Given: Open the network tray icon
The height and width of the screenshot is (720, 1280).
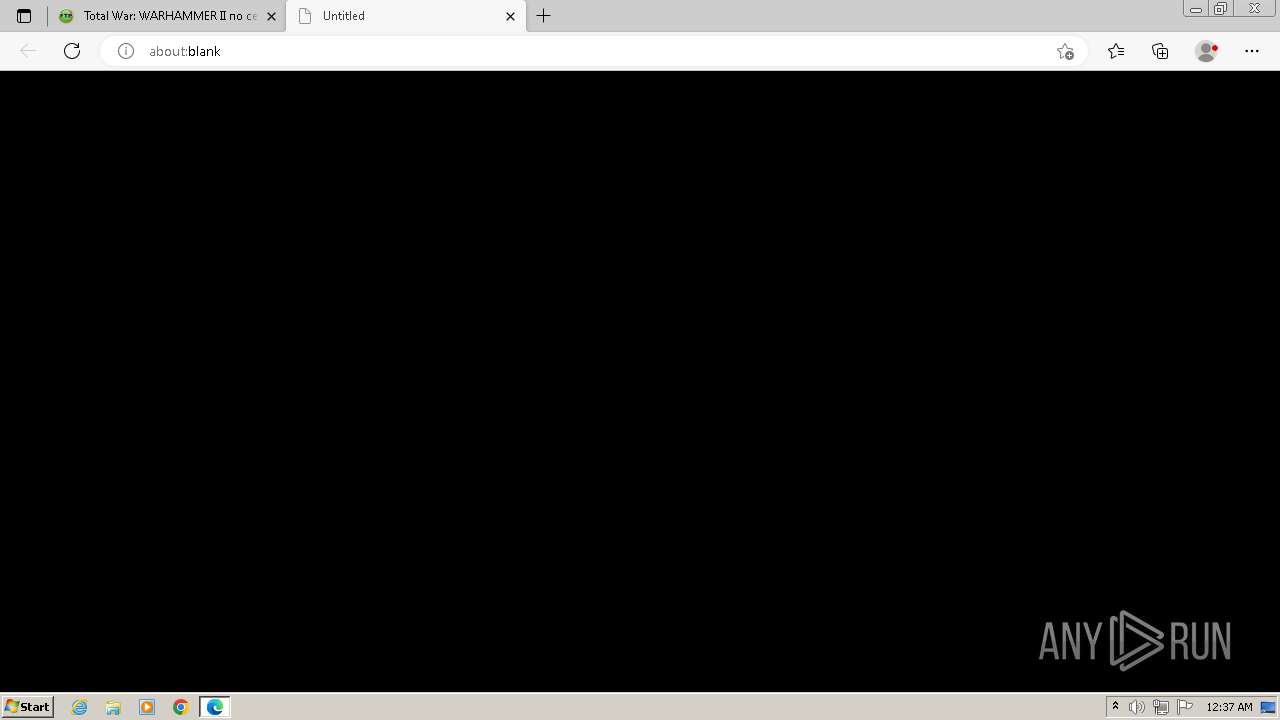Looking at the screenshot, I should pyautogui.click(x=1161, y=707).
